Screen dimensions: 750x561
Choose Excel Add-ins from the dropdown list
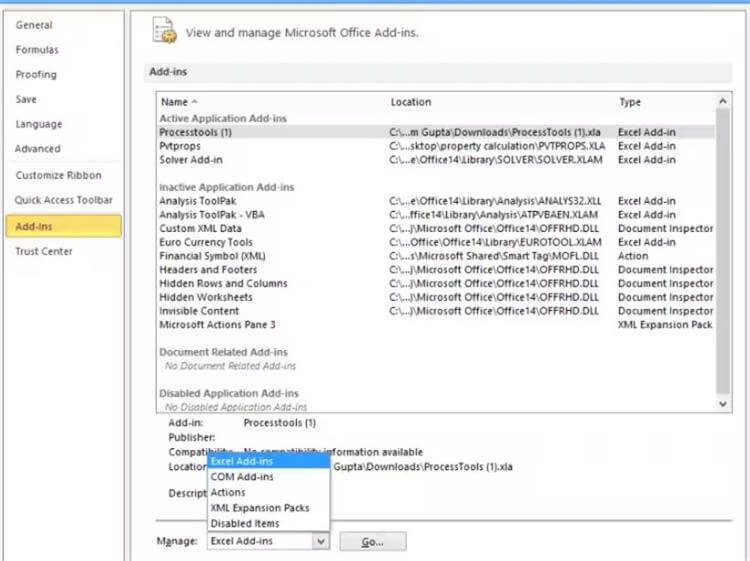269,461
